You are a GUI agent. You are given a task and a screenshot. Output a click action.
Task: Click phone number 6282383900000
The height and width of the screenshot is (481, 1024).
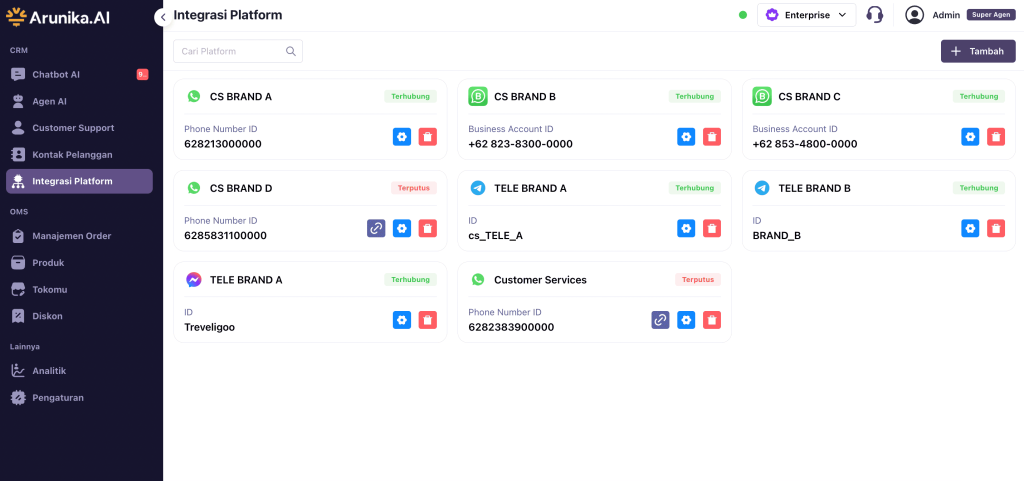tap(511, 327)
